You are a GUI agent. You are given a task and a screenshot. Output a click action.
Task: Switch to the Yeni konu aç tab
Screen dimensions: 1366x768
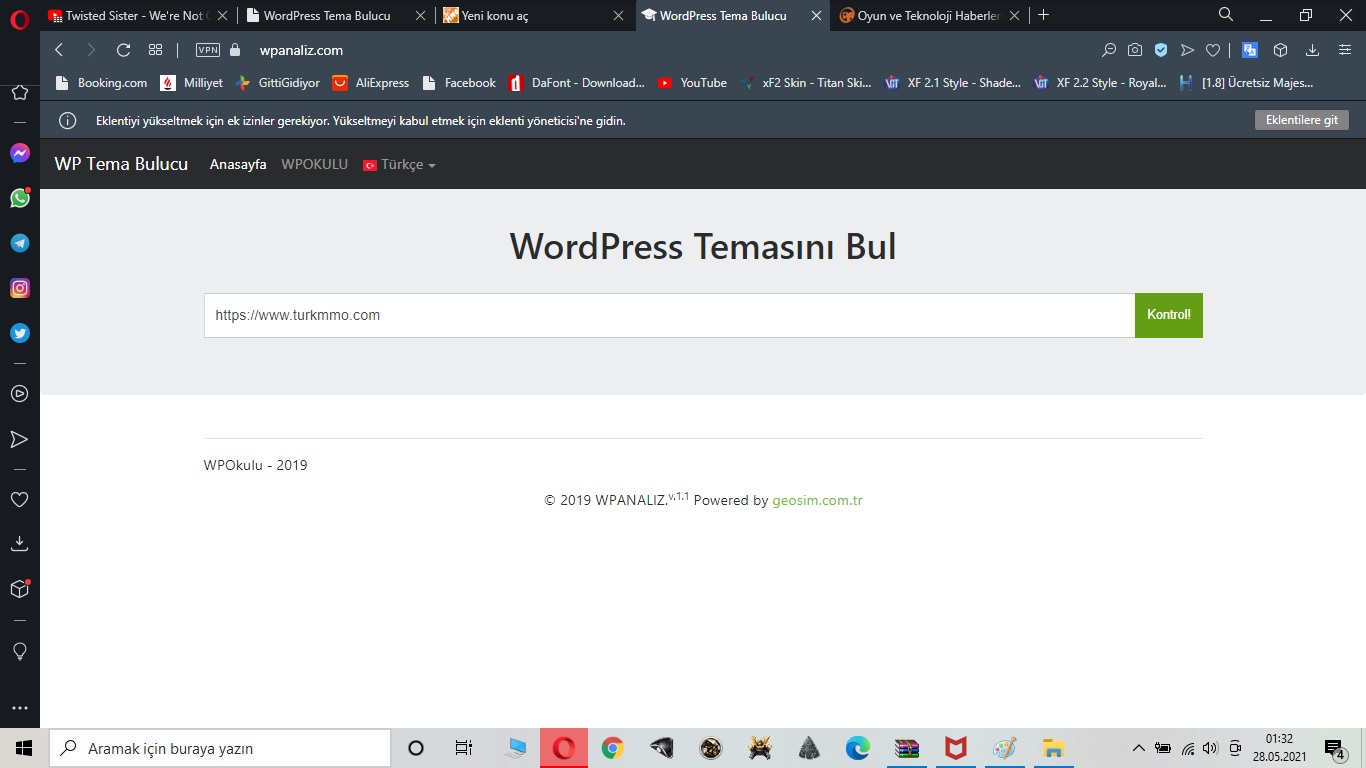point(535,16)
